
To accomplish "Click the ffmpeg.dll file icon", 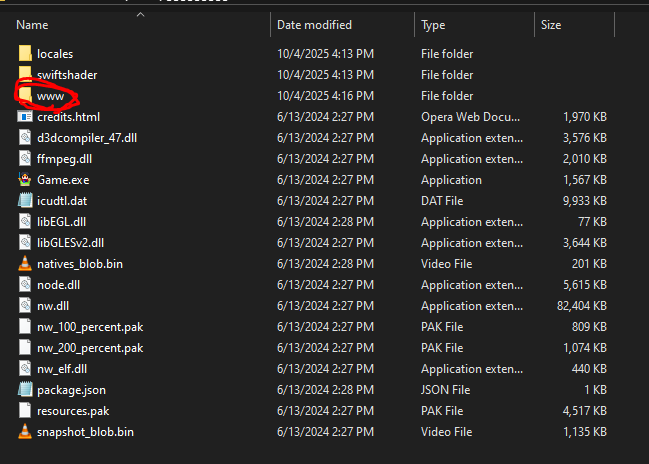I will point(25,159).
